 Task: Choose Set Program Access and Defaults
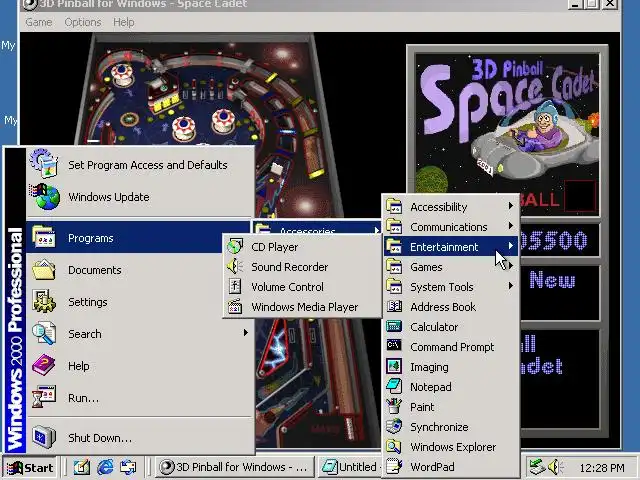click(x=139, y=165)
